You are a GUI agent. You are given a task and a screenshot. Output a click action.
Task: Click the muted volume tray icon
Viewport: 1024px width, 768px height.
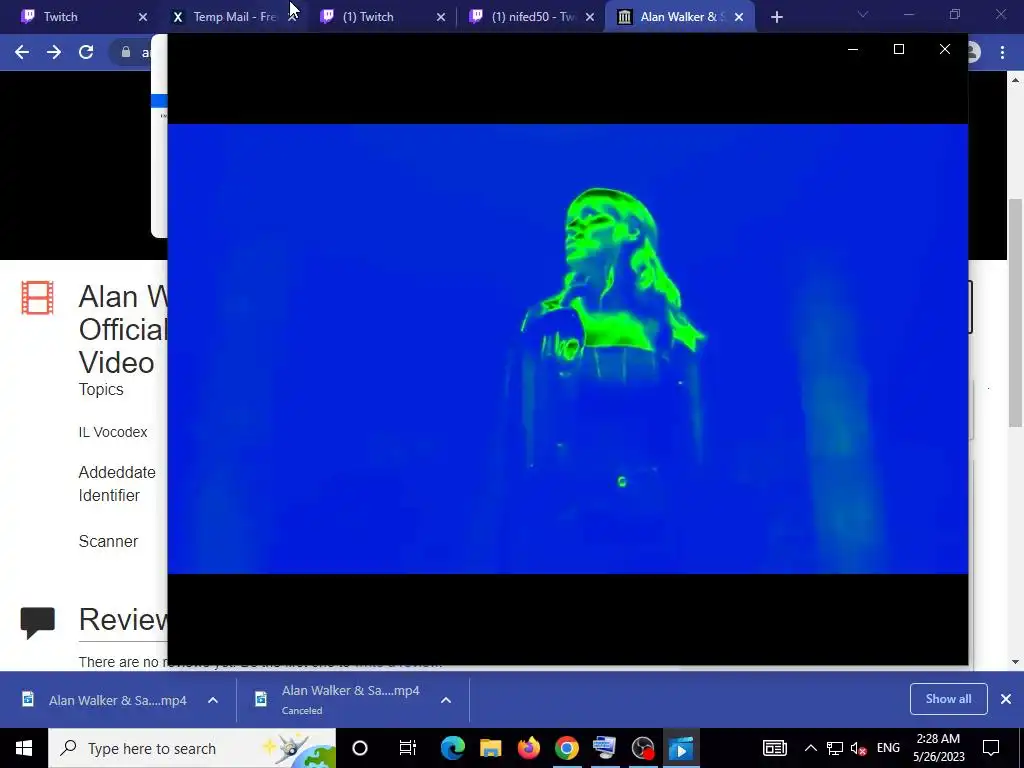[x=858, y=748]
